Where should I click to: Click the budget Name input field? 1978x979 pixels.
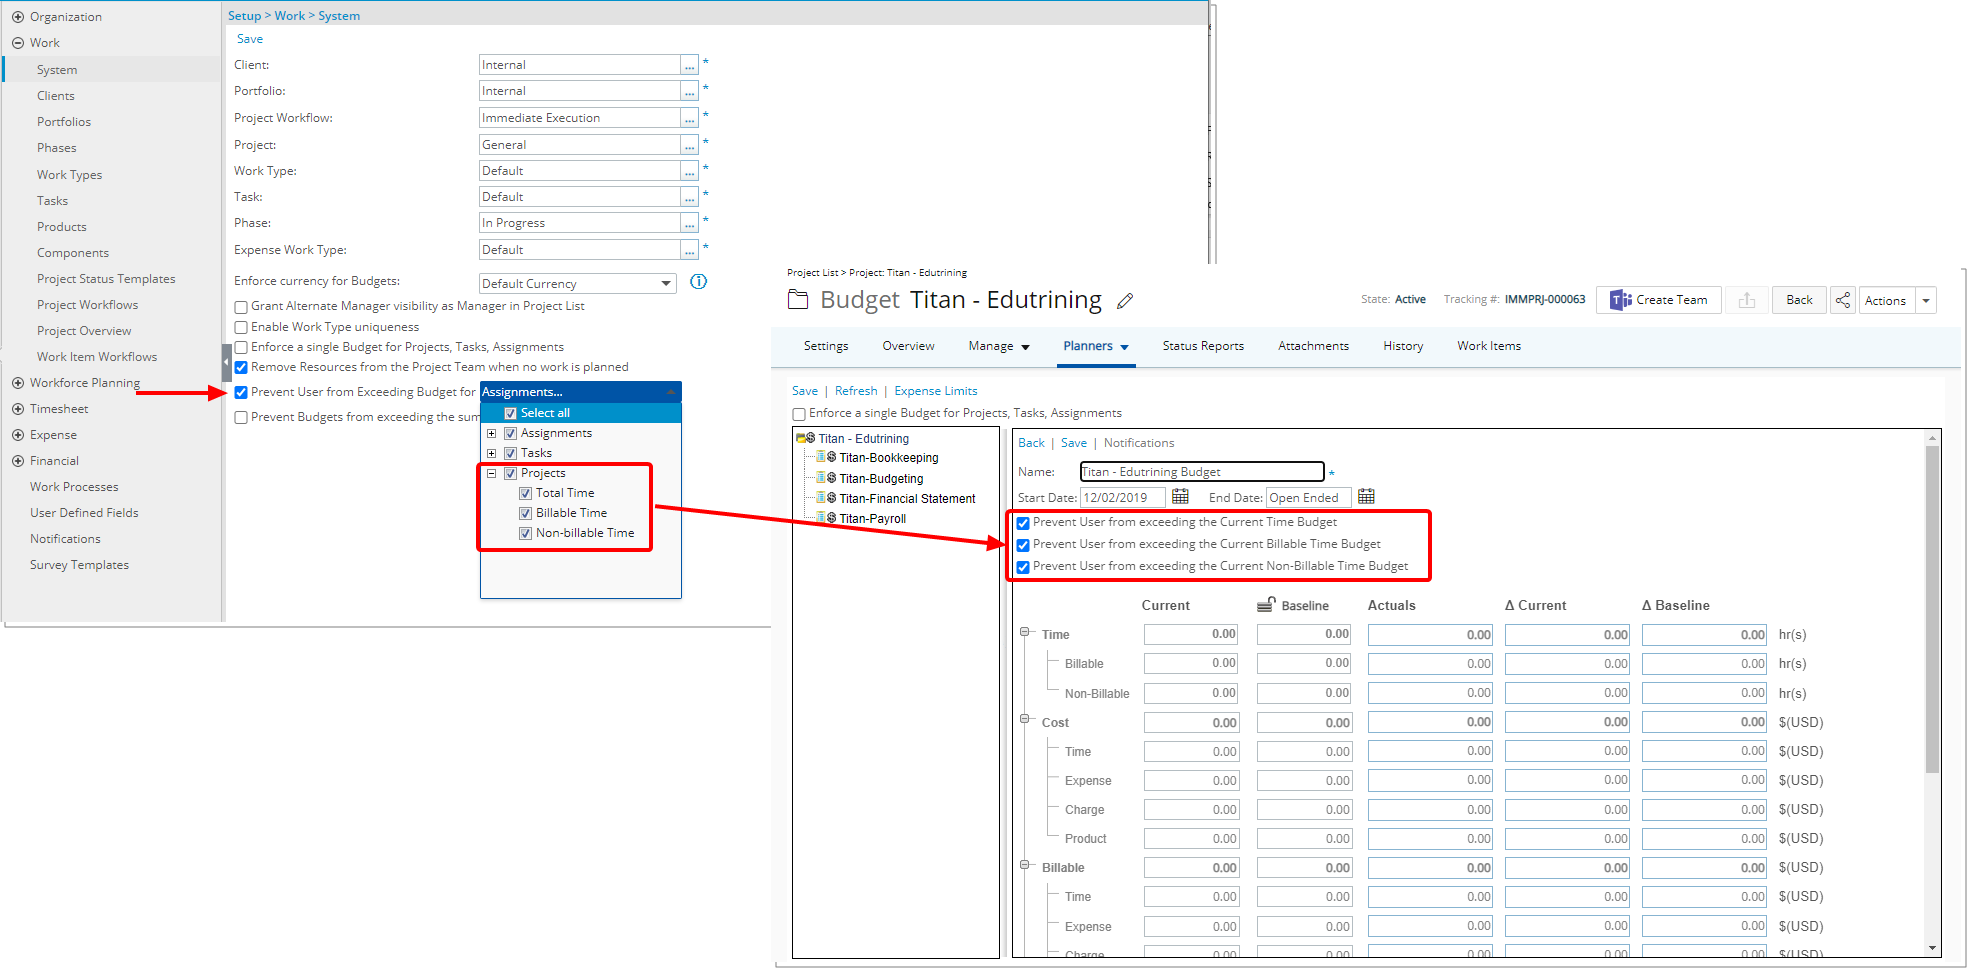1202,472
